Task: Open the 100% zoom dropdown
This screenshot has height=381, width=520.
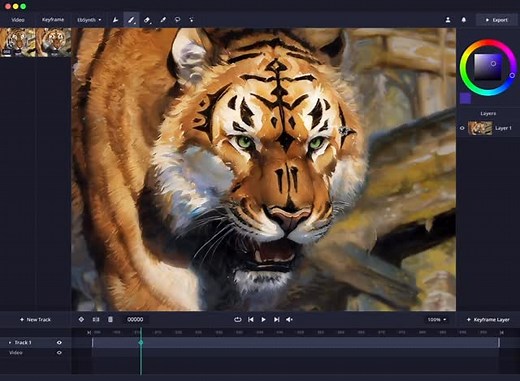Action: [x=436, y=320]
